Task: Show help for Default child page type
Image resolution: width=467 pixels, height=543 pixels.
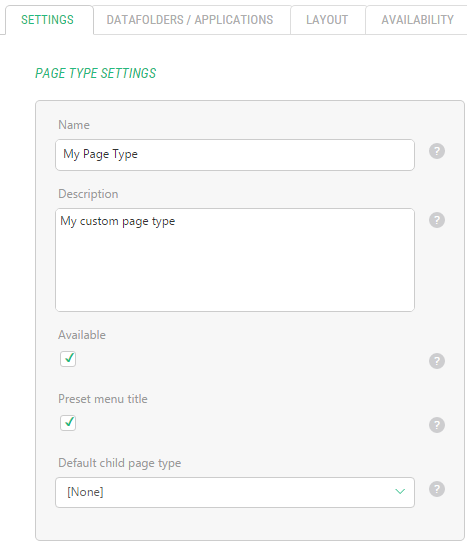Action: pos(437,489)
